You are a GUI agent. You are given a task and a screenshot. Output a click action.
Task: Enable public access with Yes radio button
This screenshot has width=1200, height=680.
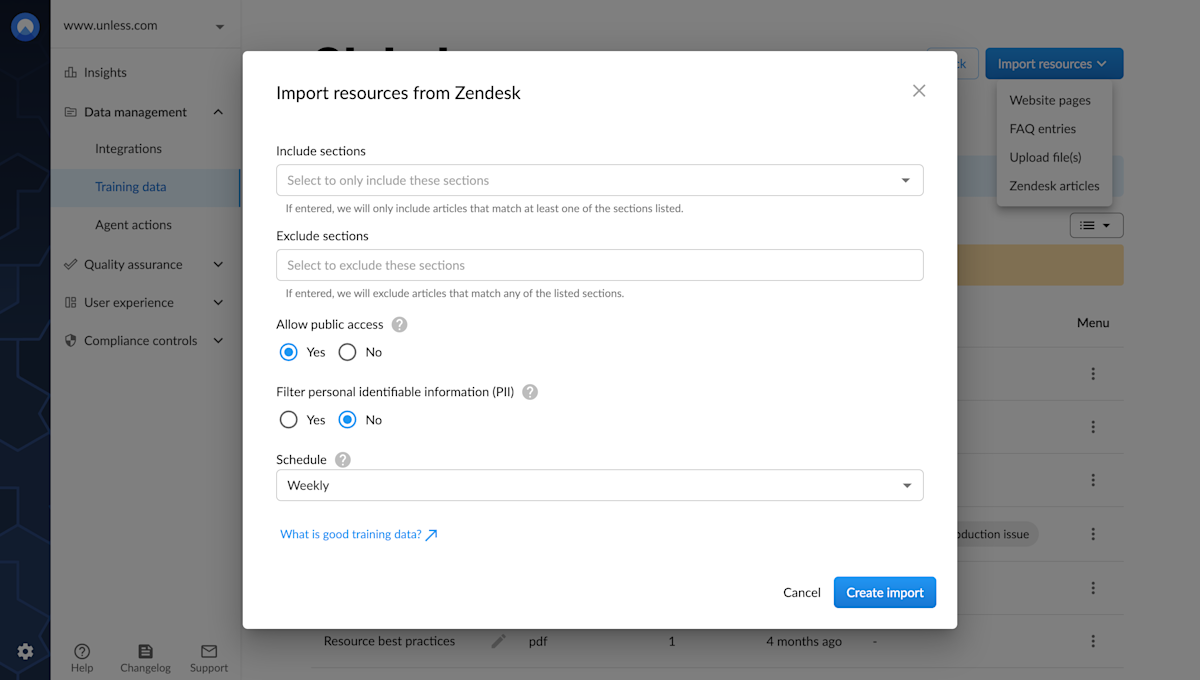point(289,352)
